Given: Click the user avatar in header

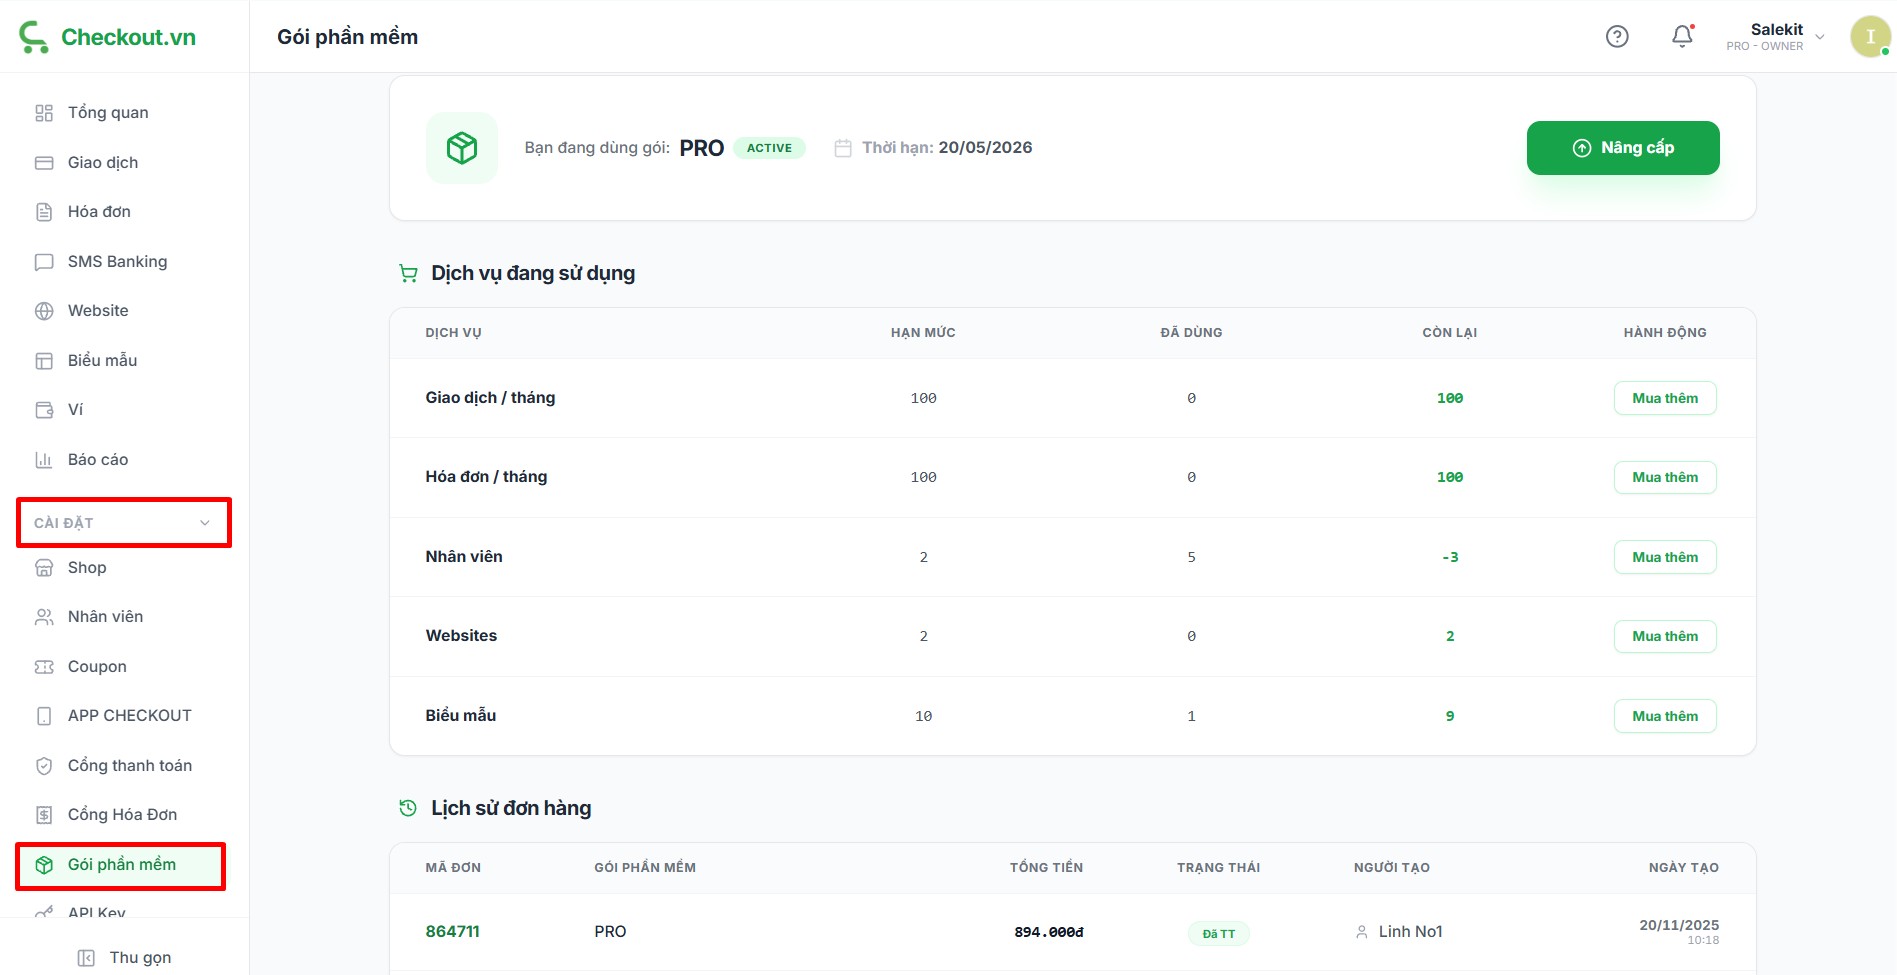Looking at the screenshot, I should point(1869,37).
